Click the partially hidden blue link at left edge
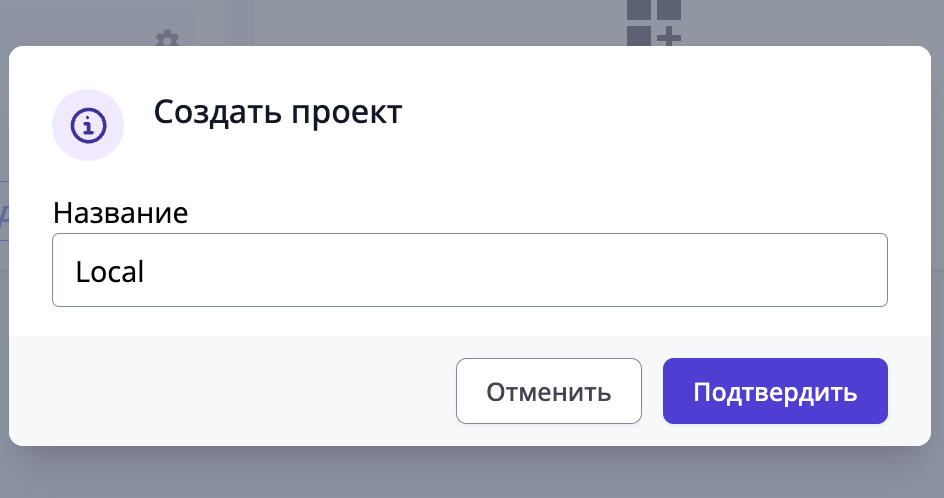Image resolution: width=944 pixels, height=498 pixels. (x=4, y=212)
